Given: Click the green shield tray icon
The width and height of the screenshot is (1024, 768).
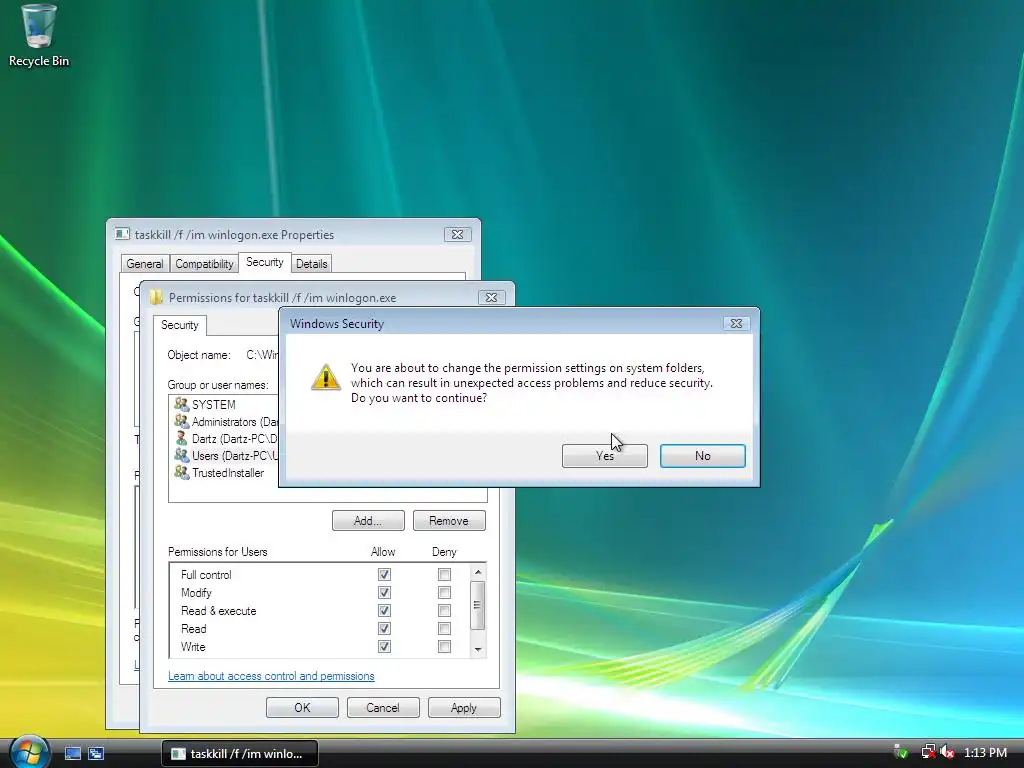Looking at the screenshot, I should [901, 752].
